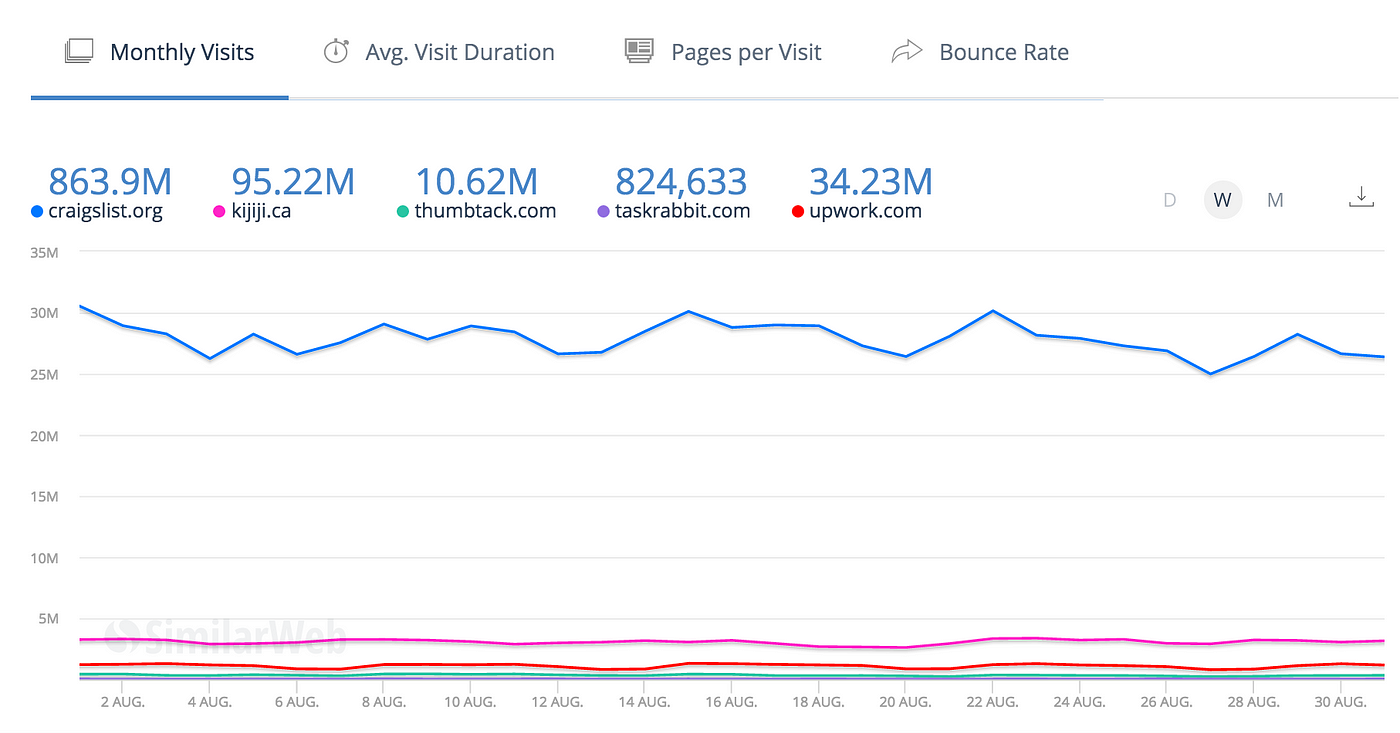Click the 15M y-axis label
Screen dimensions: 1400x733
pos(44,496)
